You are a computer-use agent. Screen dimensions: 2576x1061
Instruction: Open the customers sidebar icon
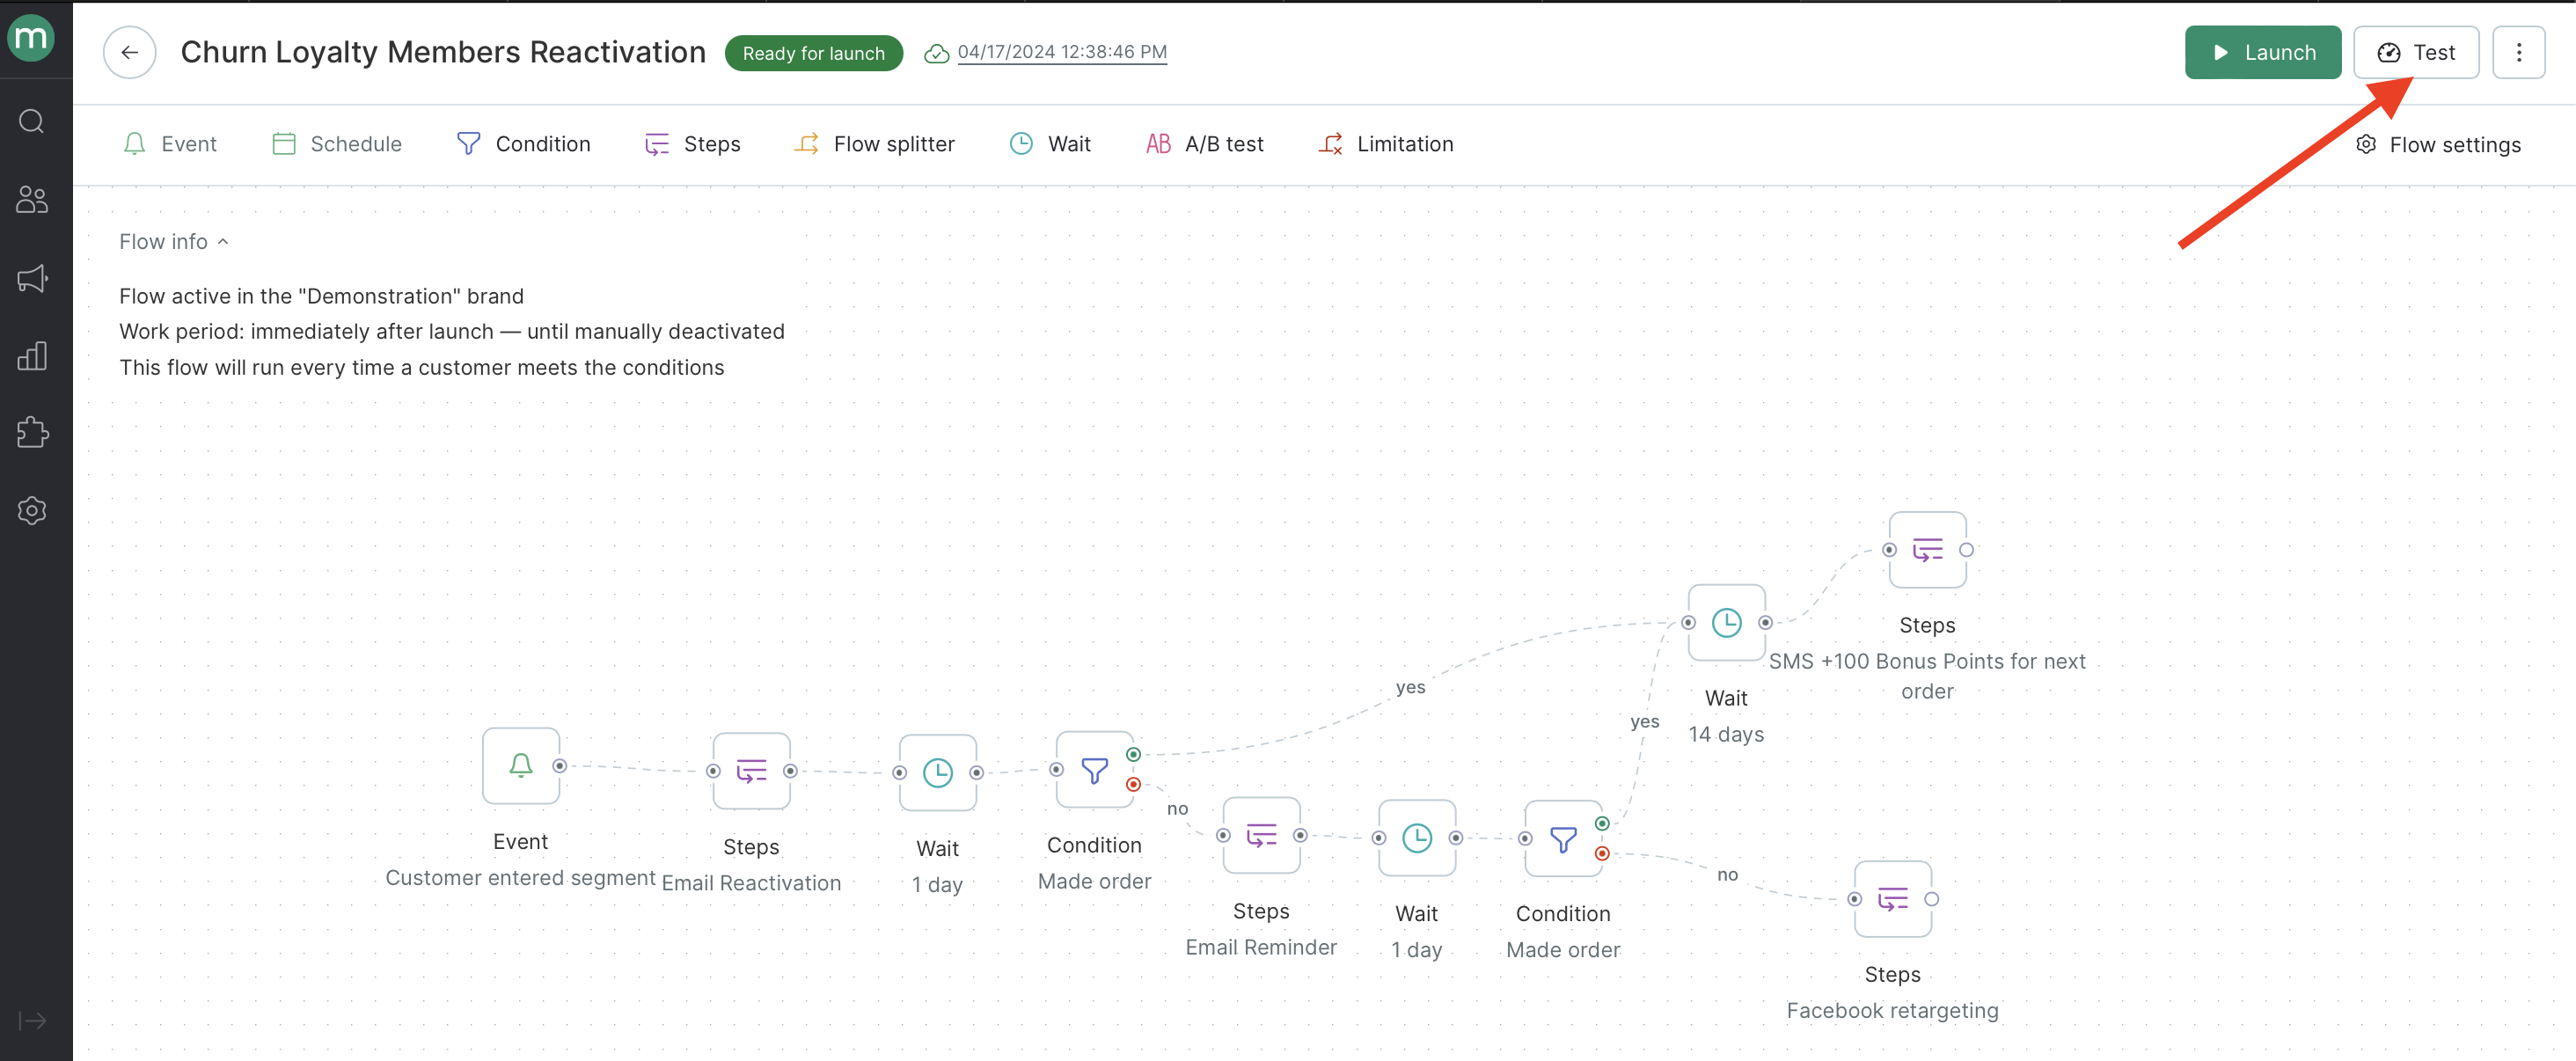coord(32,199)
